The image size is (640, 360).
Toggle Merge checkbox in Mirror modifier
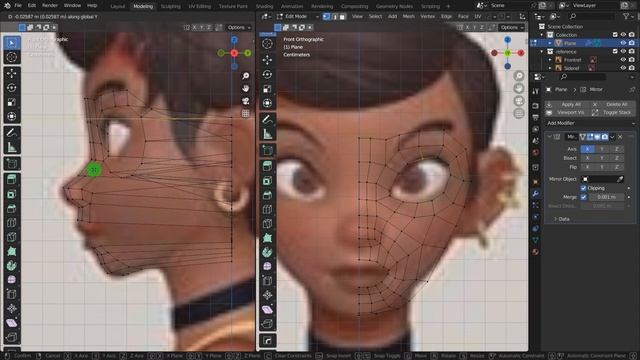pyautogui.click(x=583, y=197)
